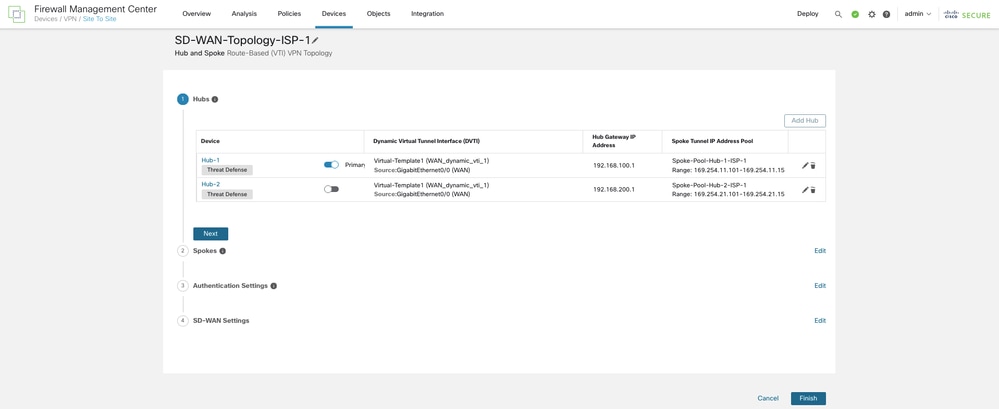Click the Next button
The width and height of the screenshot is (999, 409).
pyautogui.click(x=211, y=234)
